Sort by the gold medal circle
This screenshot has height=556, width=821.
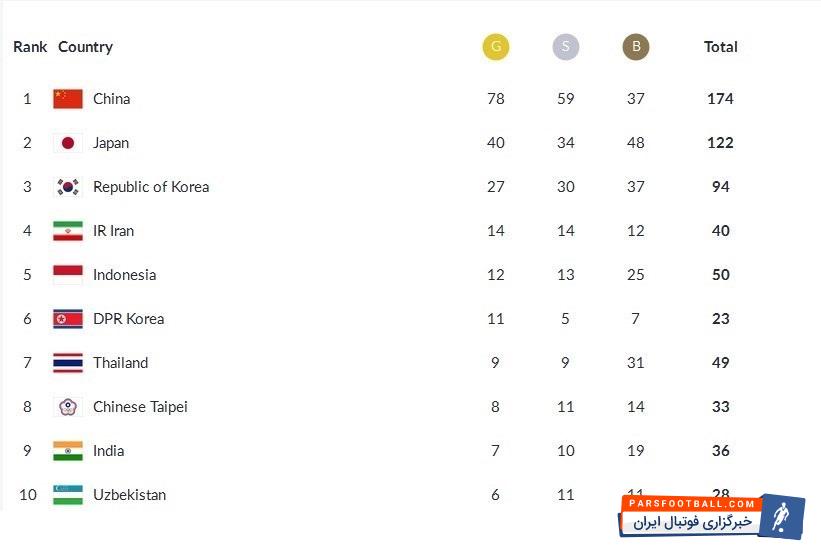(x=495, y=47)
